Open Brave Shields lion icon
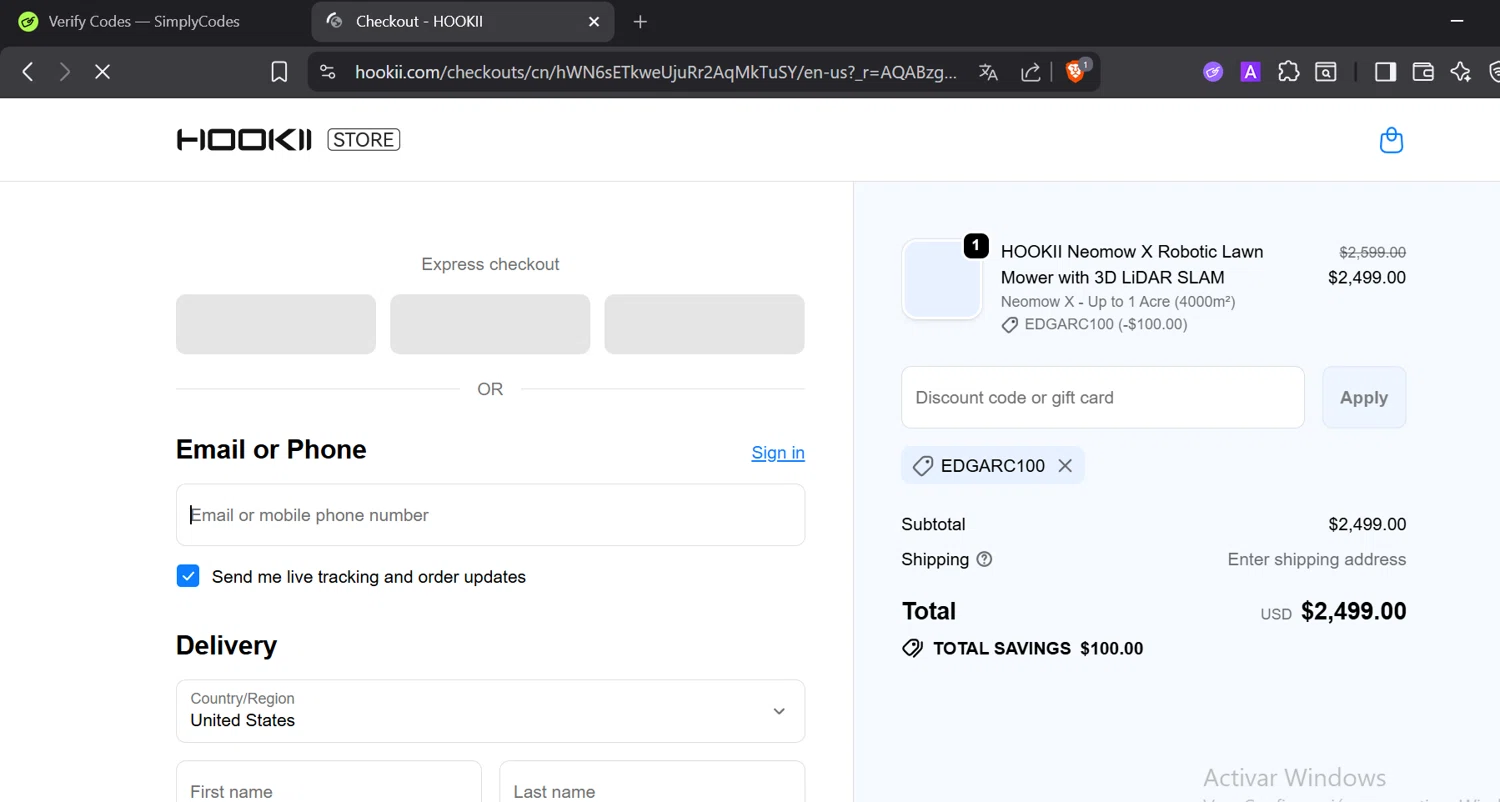1500x802 pixels. pos(1076,72)
